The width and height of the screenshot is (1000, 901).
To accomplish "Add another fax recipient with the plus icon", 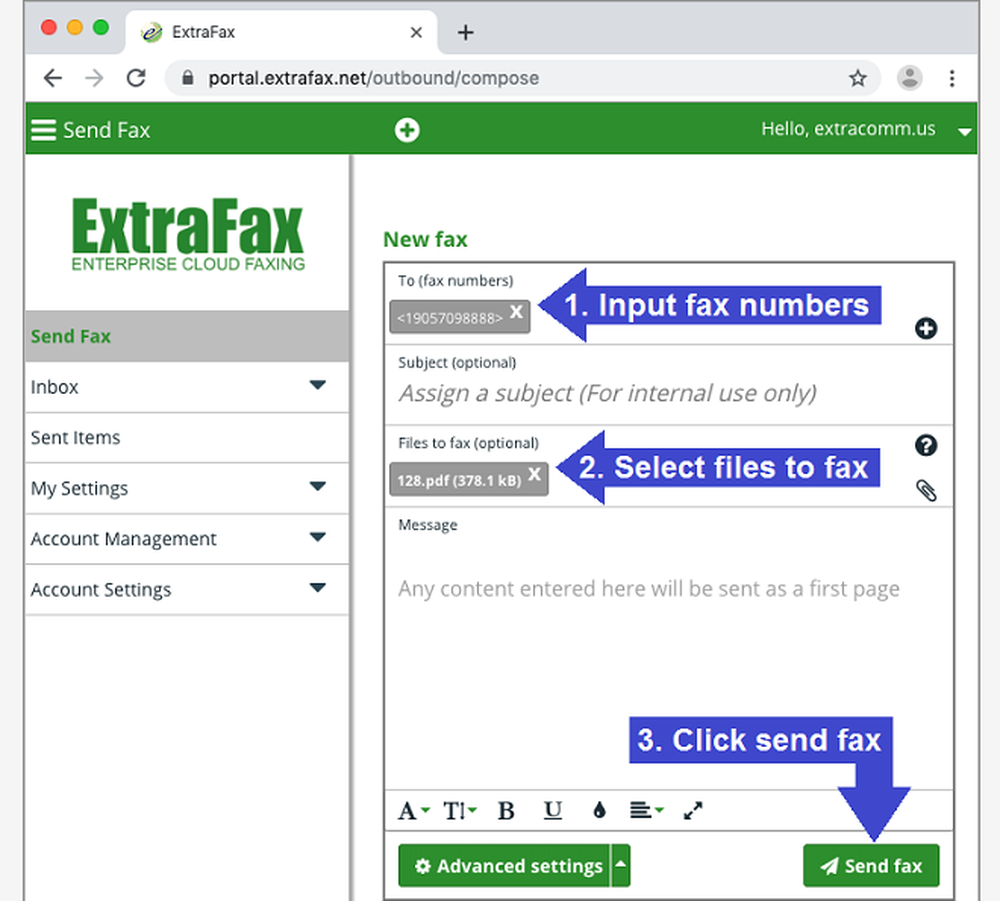I will pos(925,328).
